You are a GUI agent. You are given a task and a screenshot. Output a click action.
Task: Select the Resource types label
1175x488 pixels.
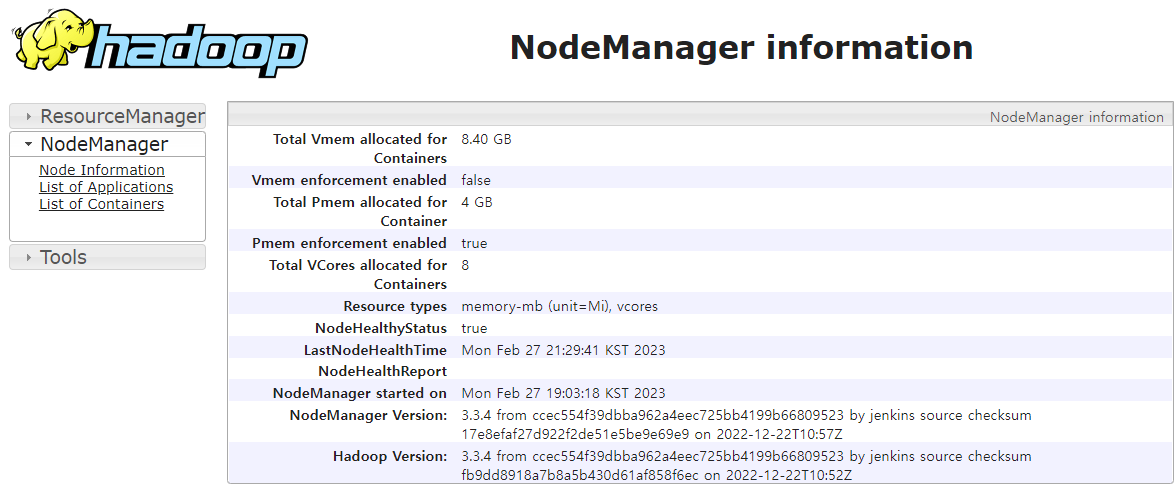395,306
